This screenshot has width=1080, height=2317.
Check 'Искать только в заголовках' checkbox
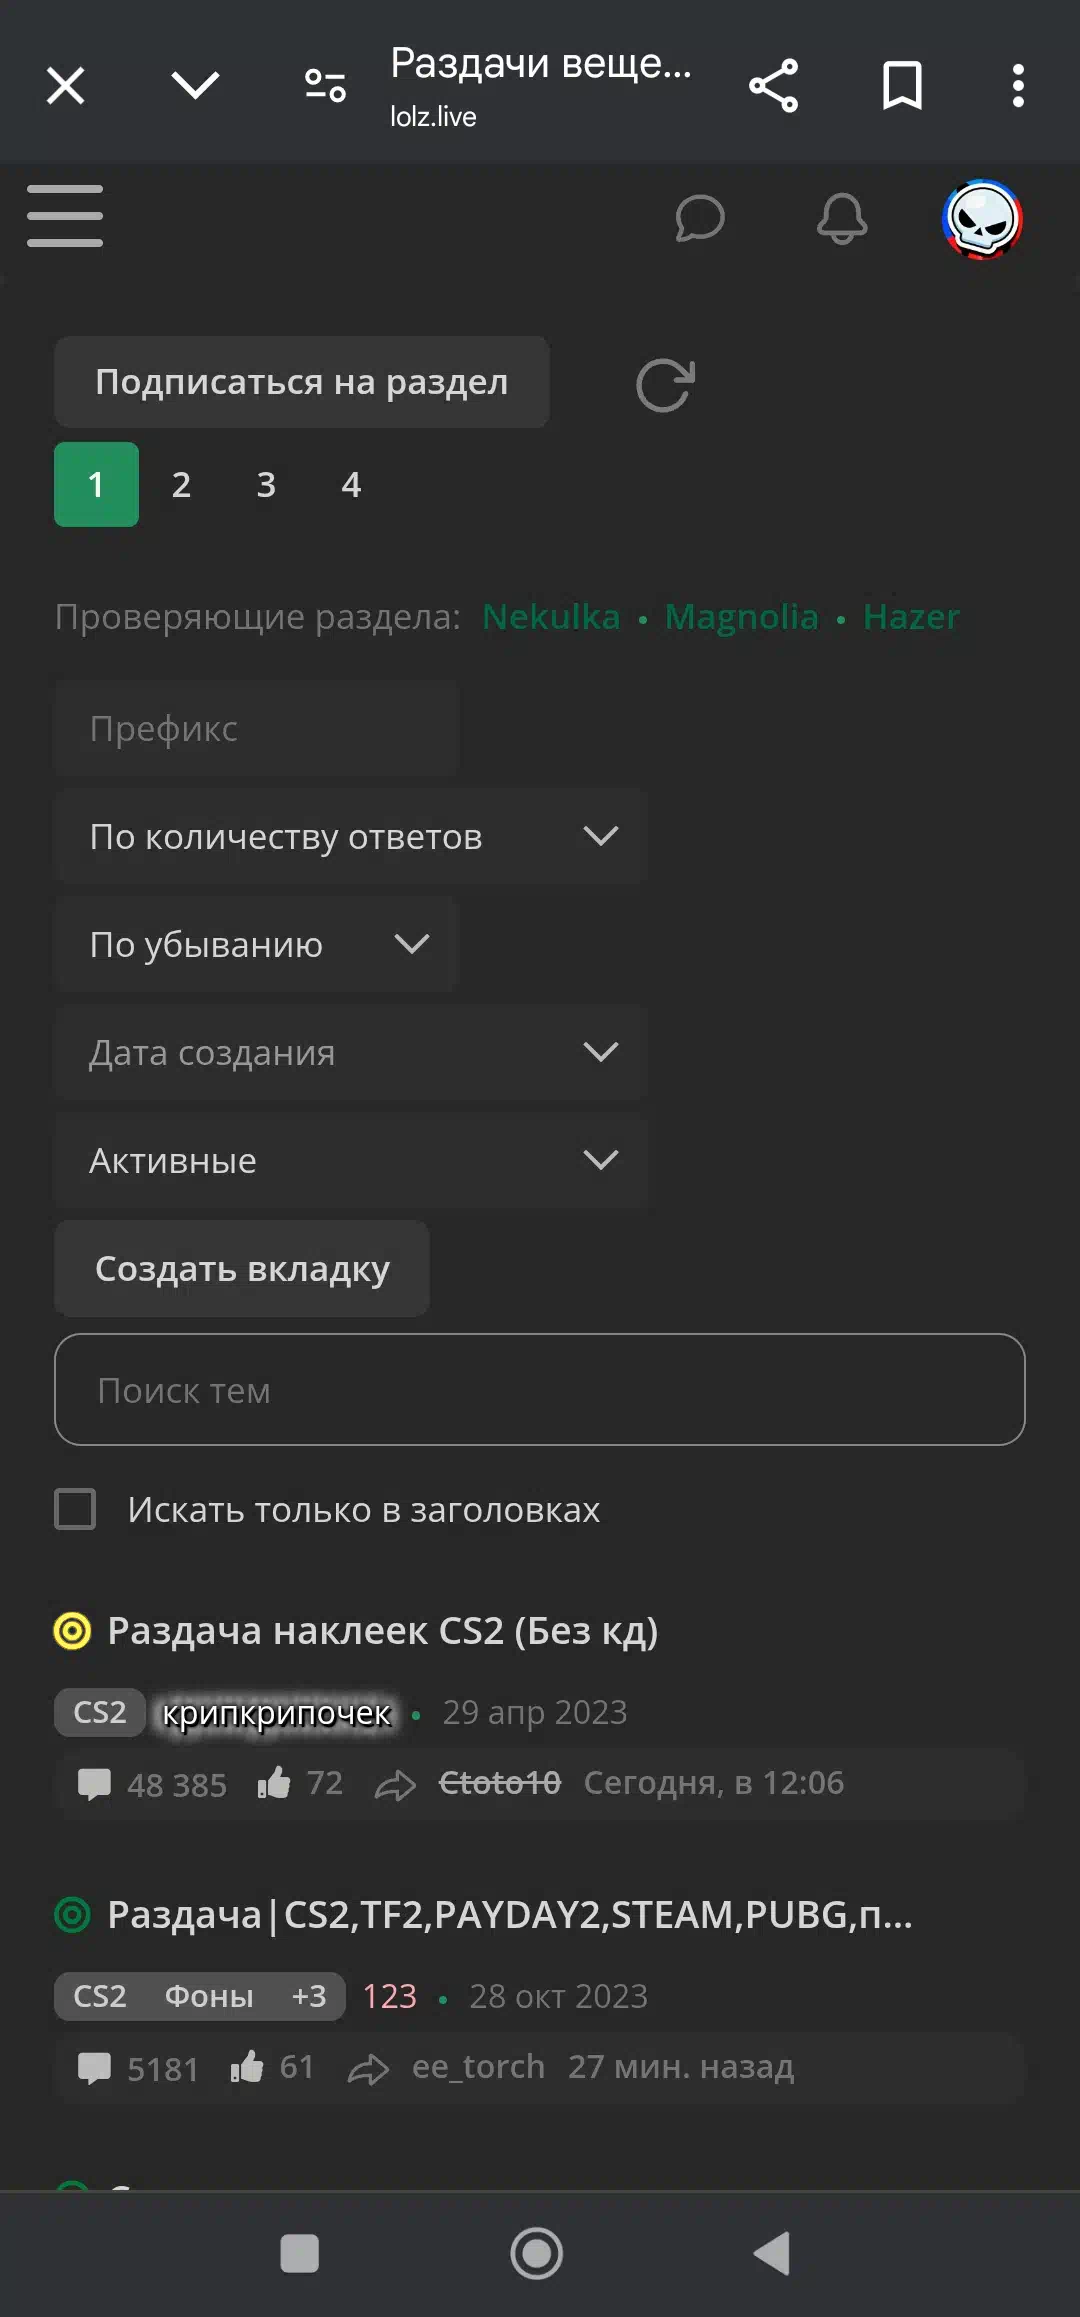click(x=75, y=1509)
